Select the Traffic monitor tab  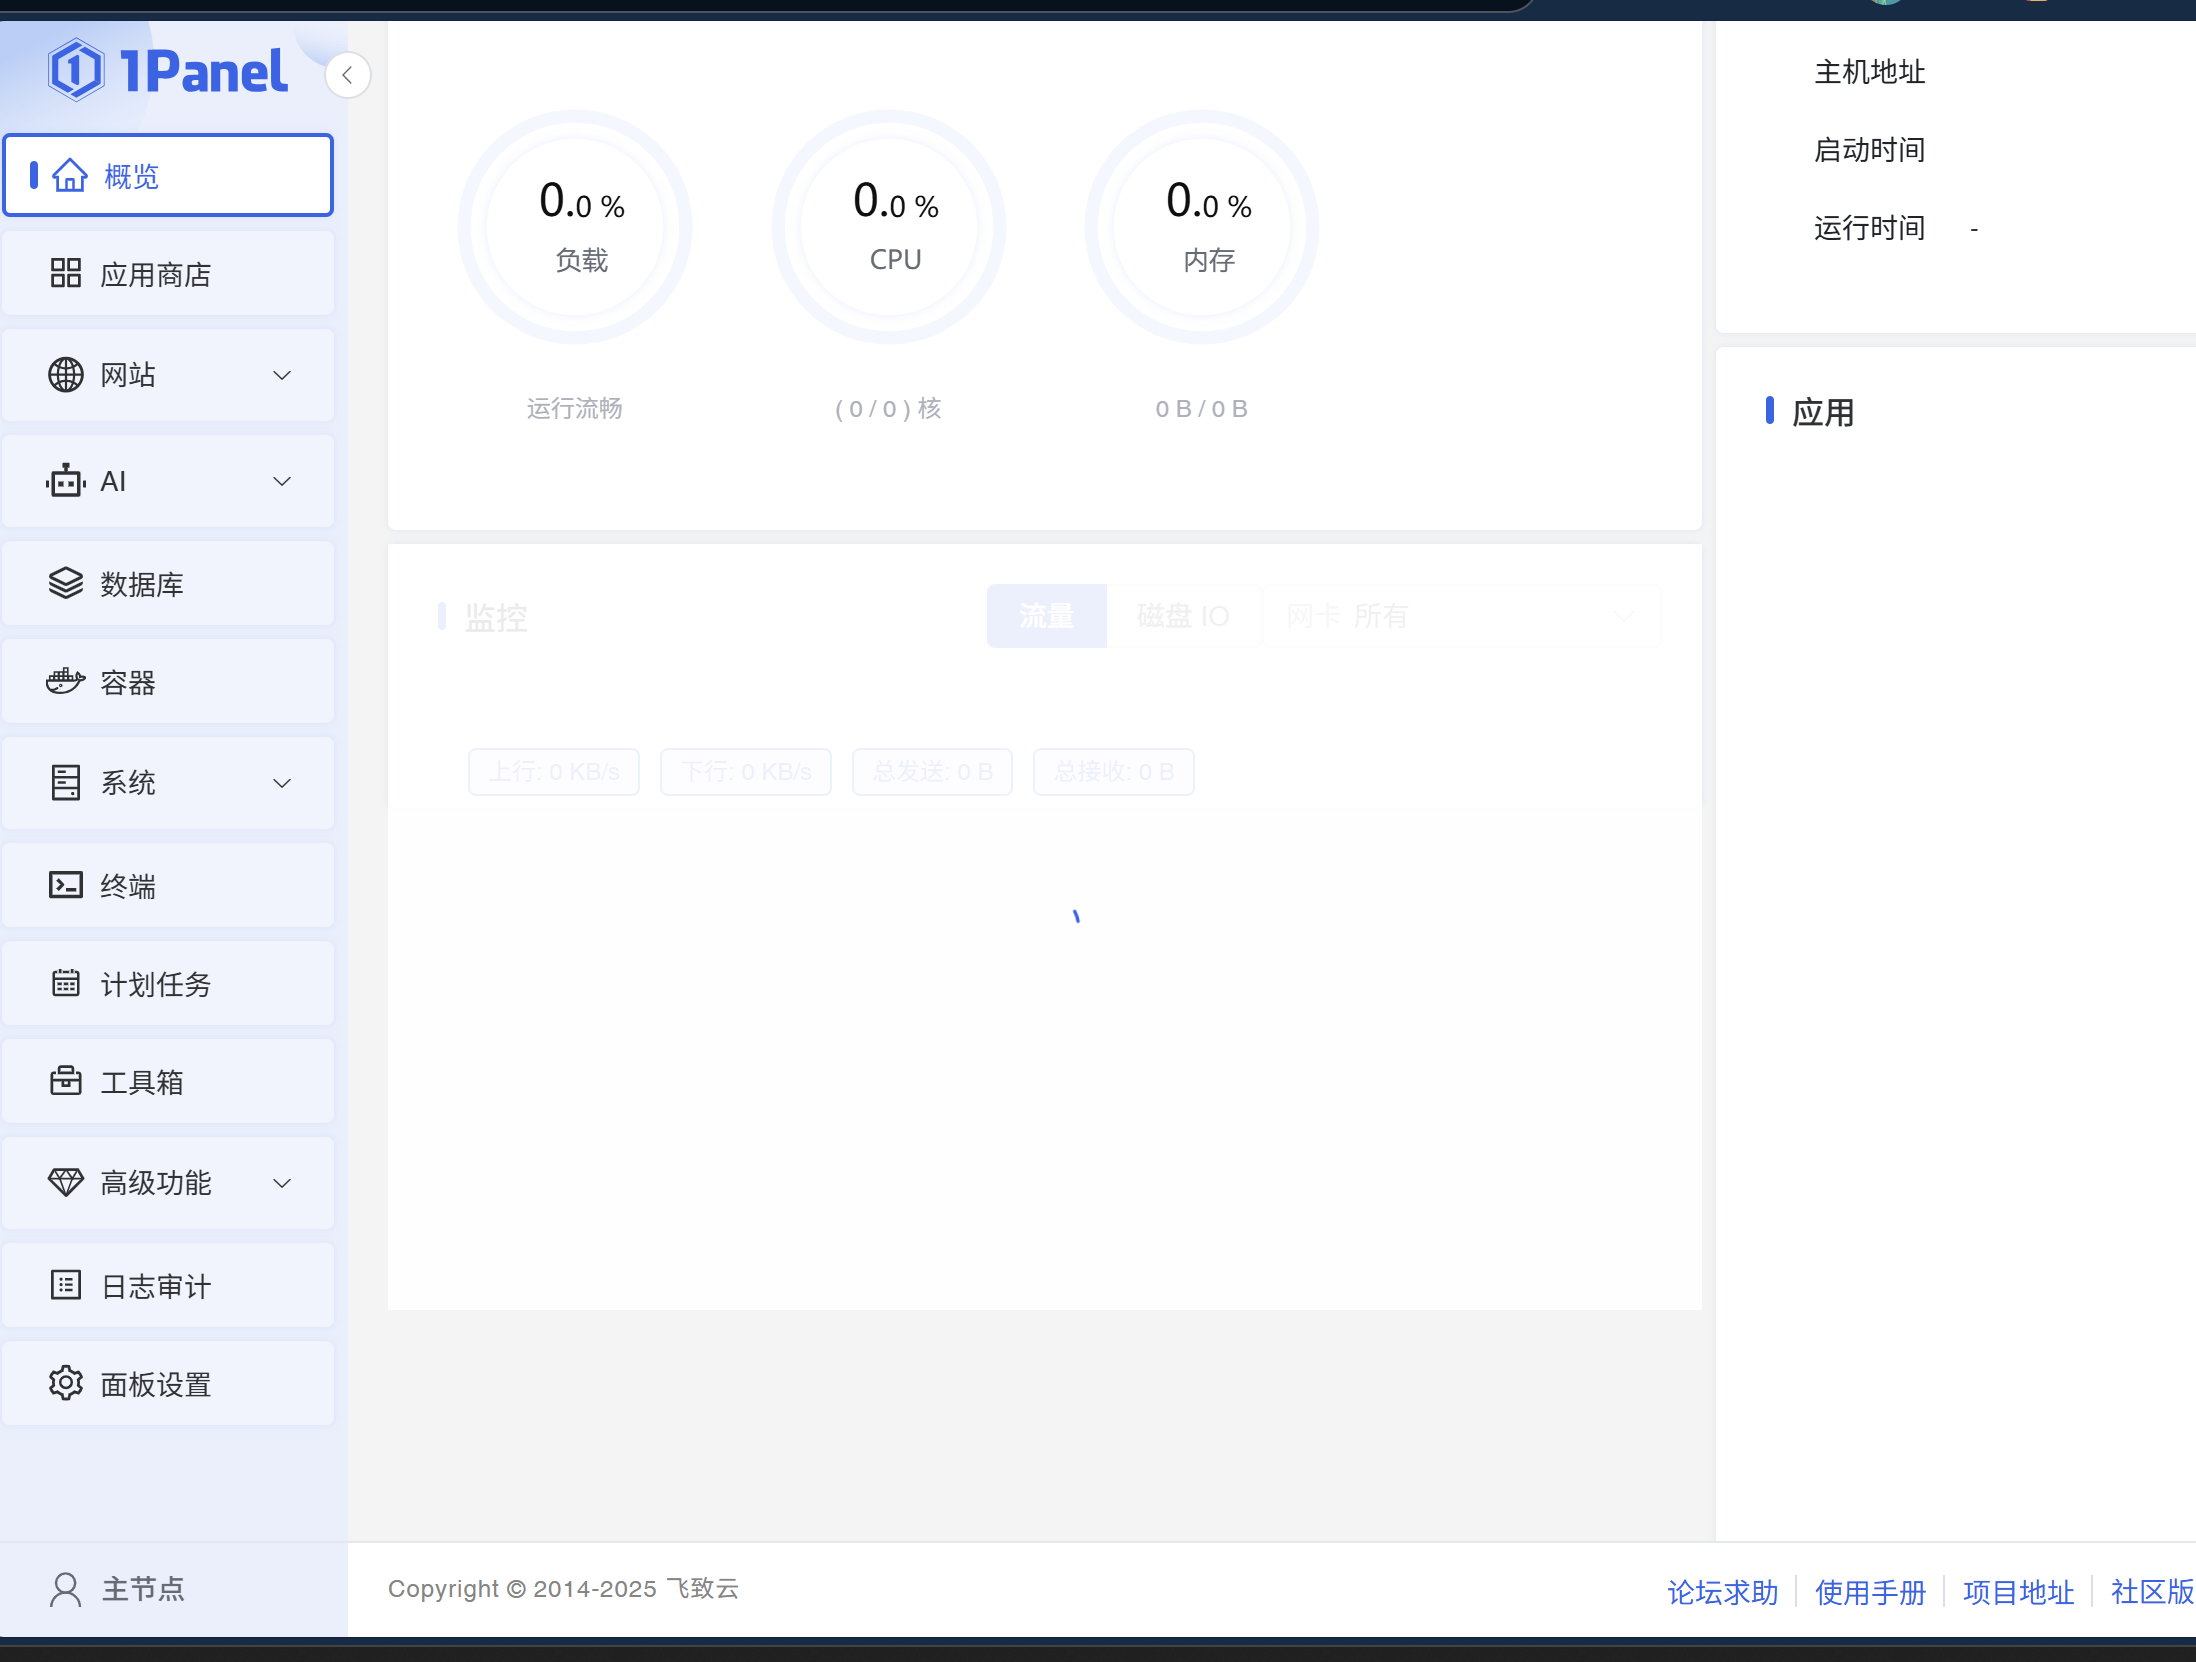[x=1046, y=616]
